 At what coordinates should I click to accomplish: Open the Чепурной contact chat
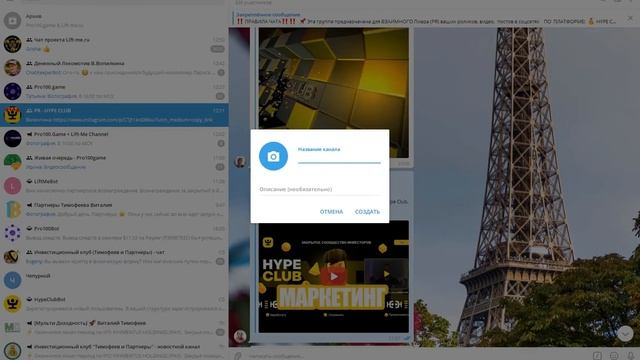[114, 280]
